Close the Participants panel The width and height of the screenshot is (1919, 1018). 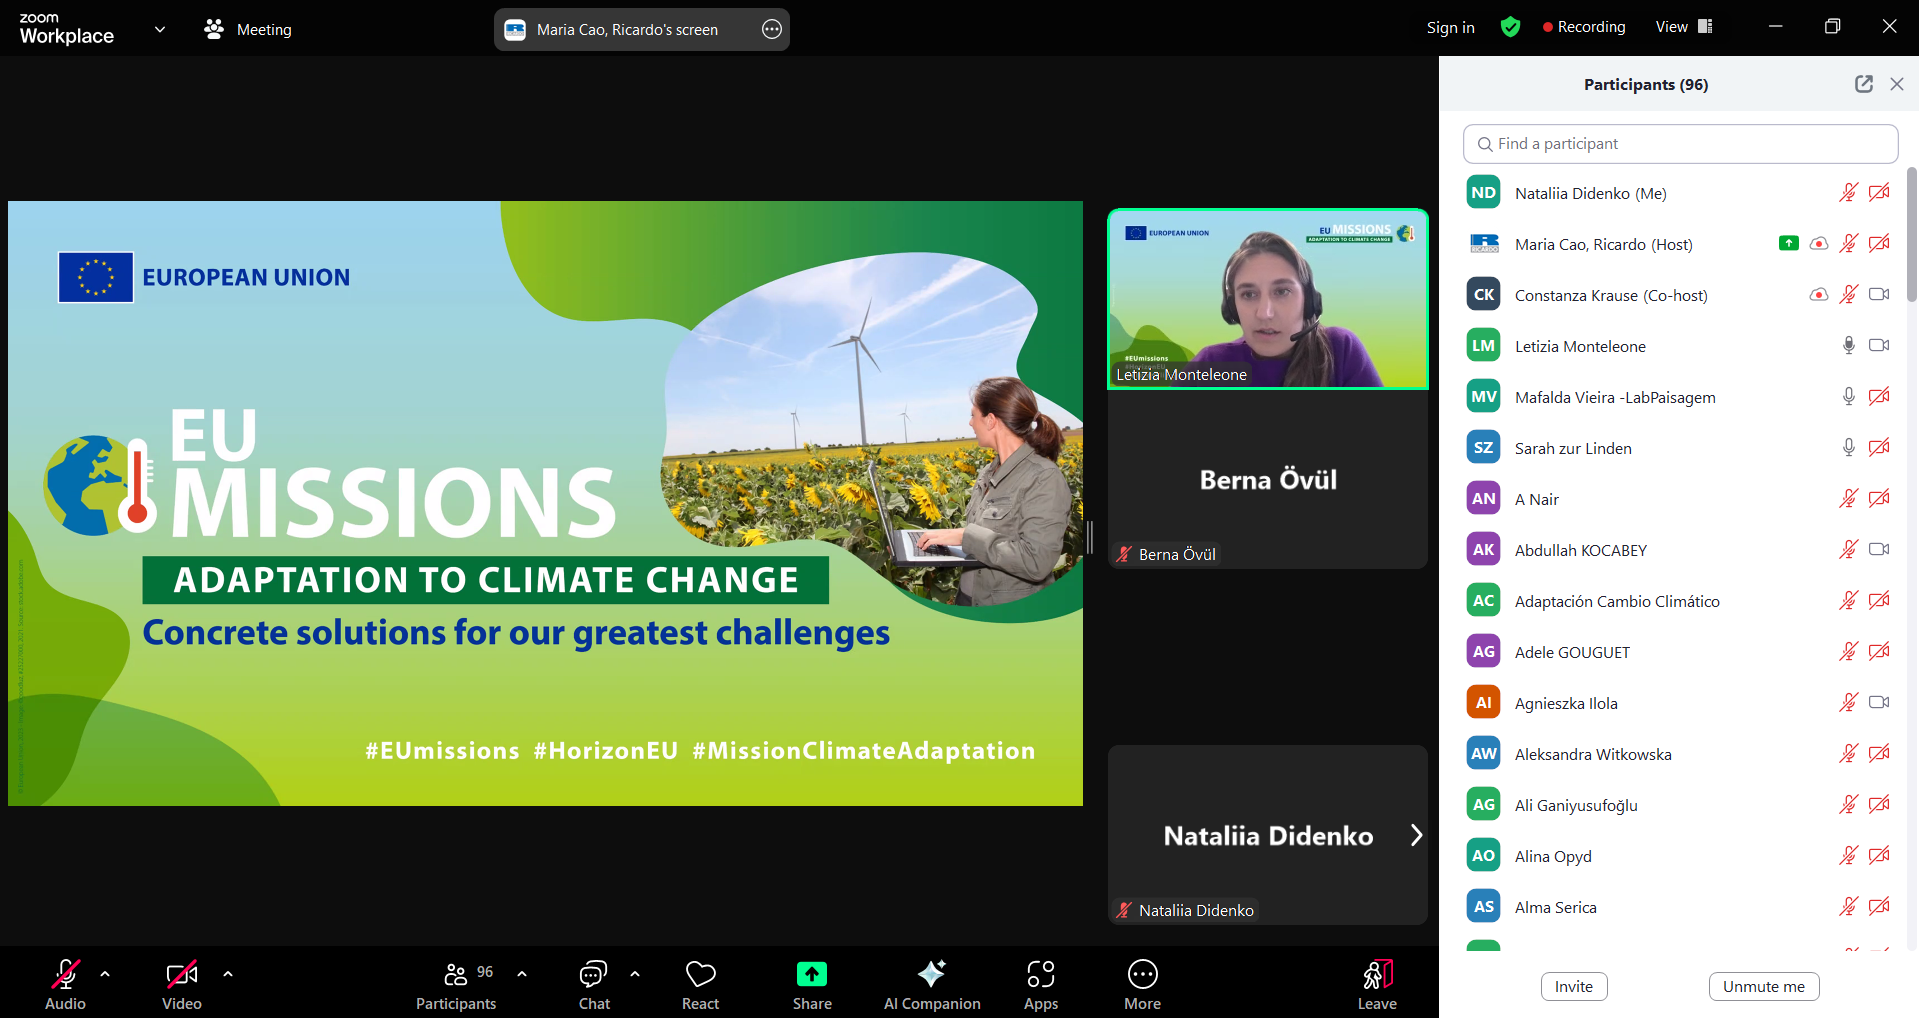pos(1897,84)
